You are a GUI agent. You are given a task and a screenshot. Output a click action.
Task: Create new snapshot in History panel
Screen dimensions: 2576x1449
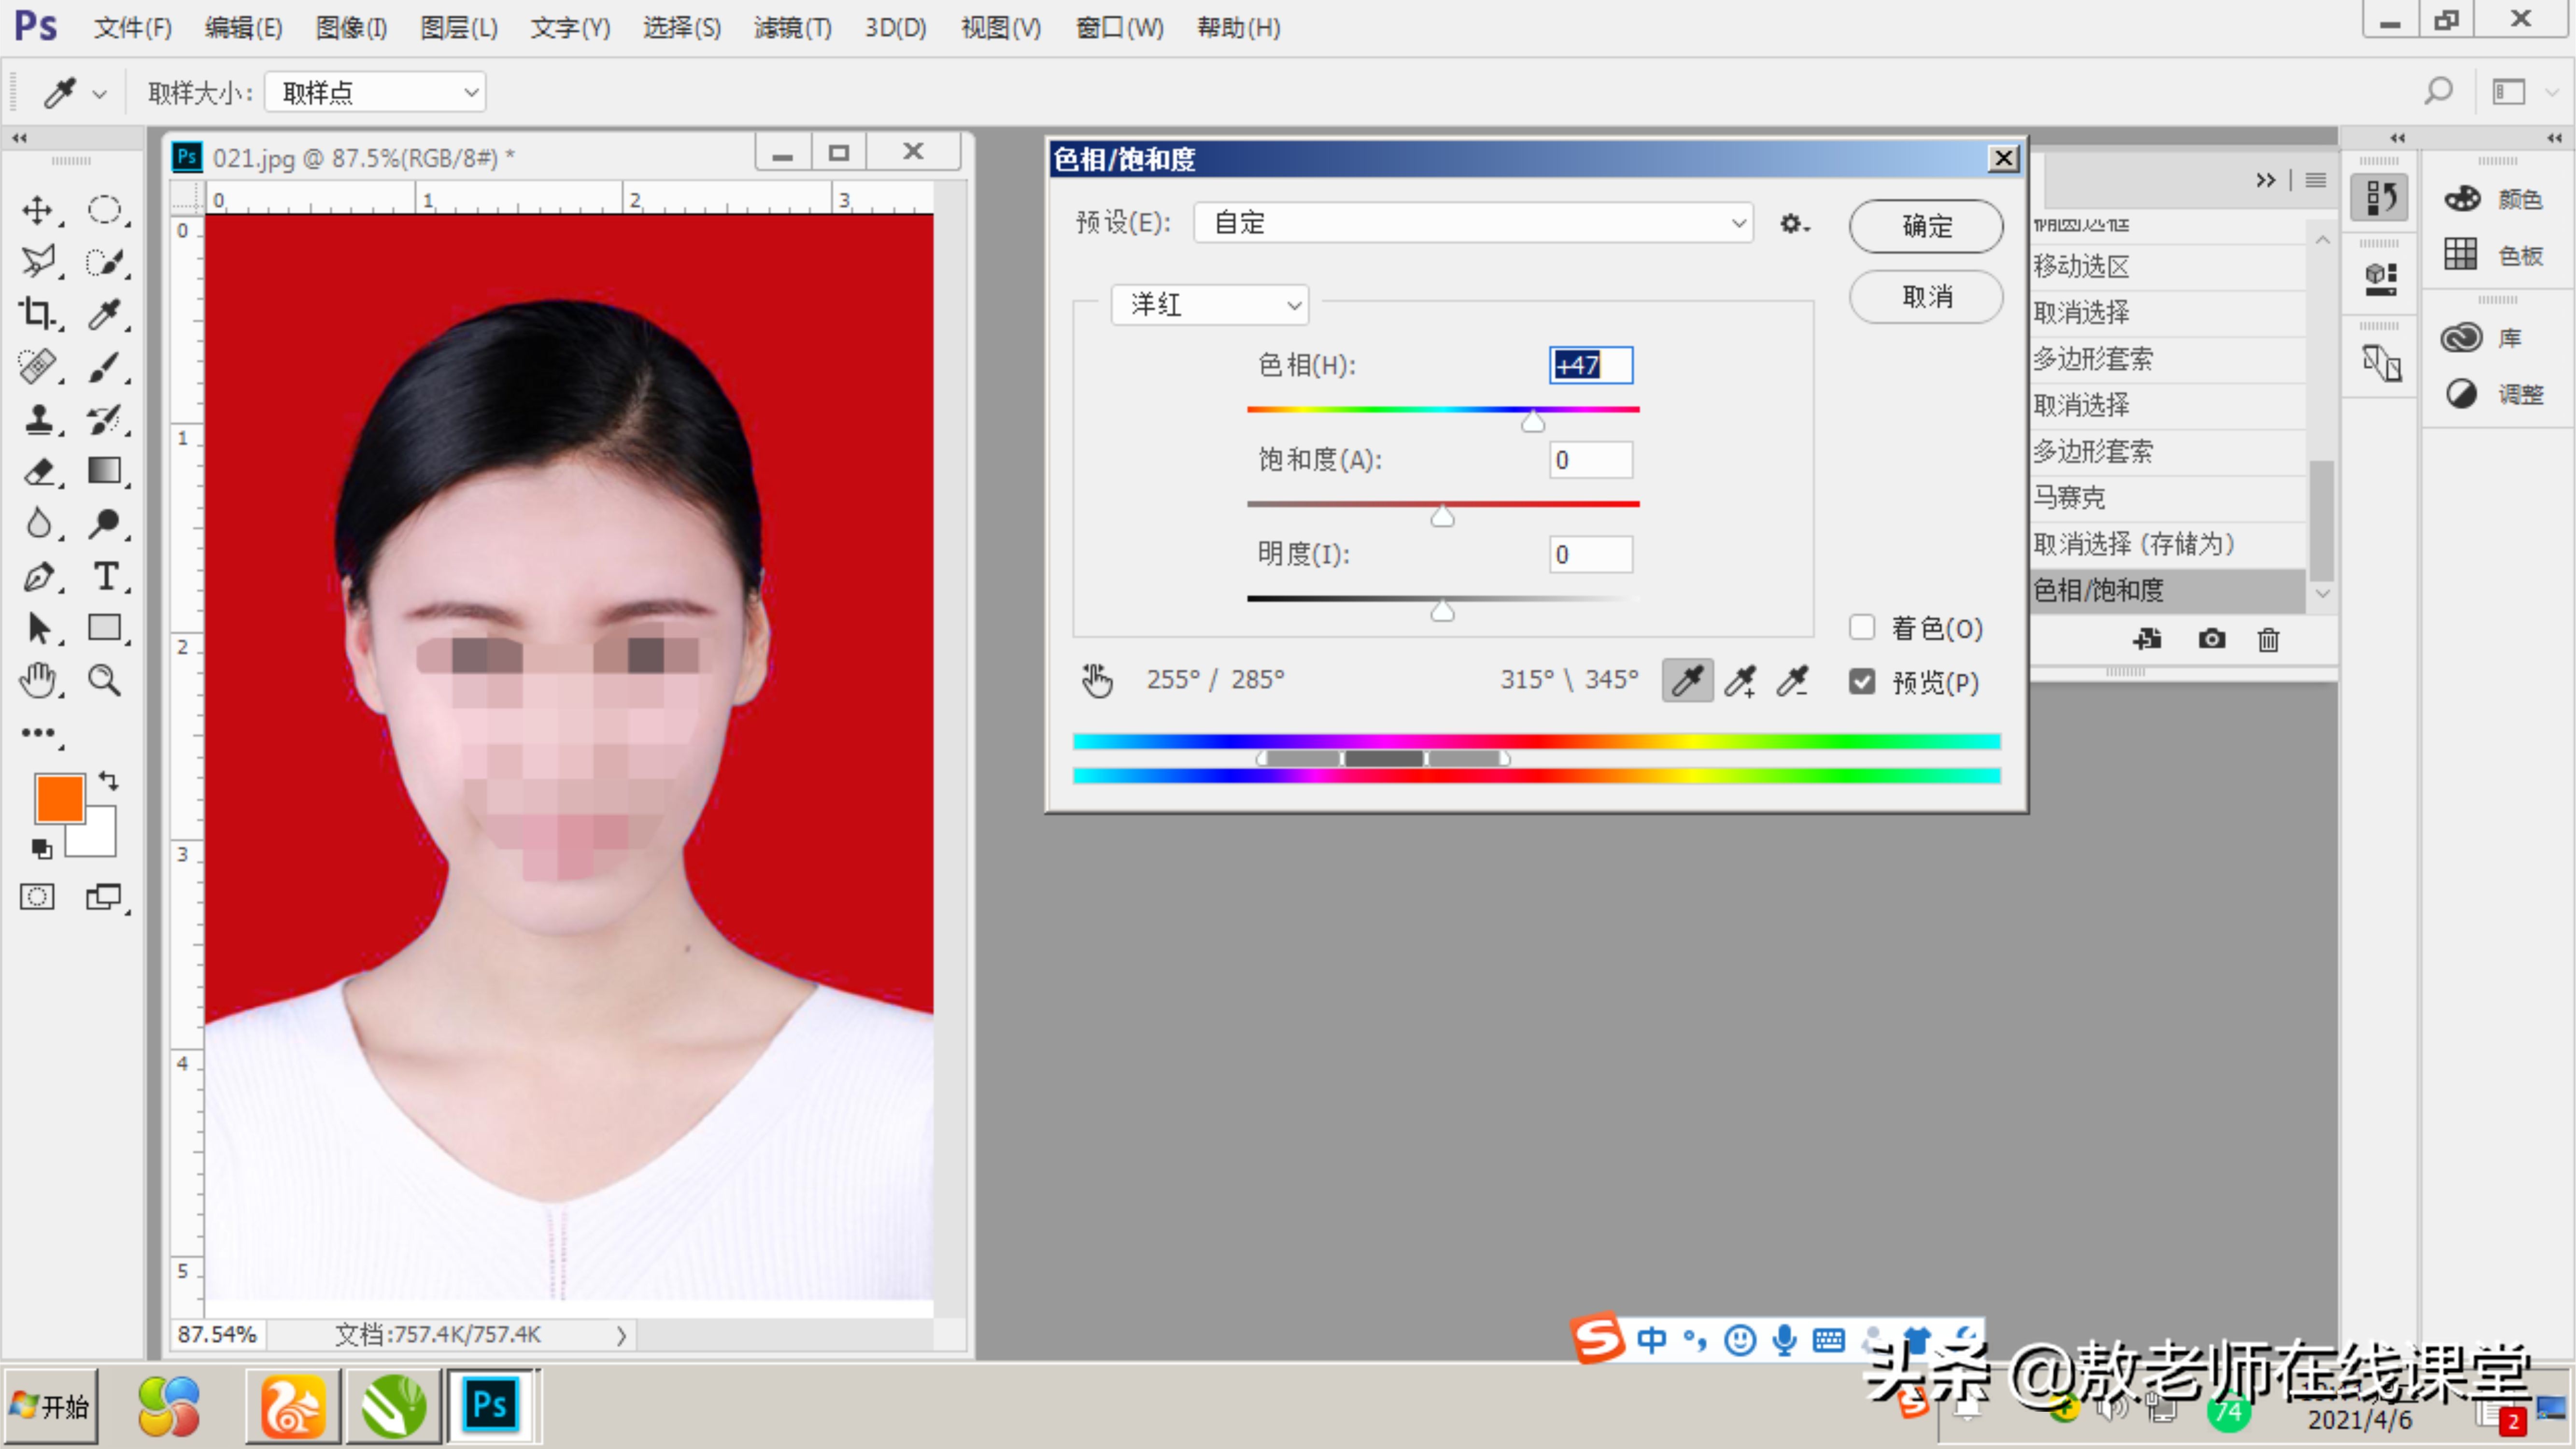tap(2211, 640)
